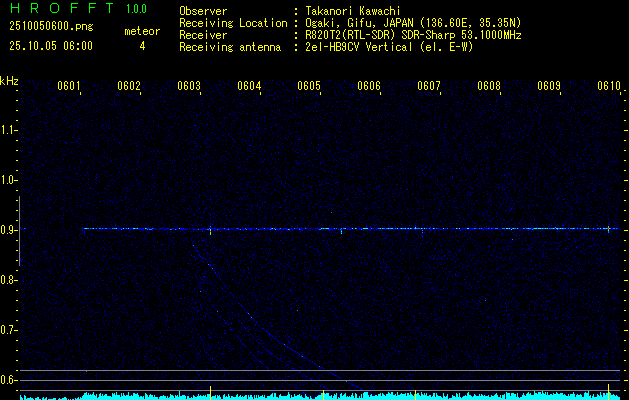Click the 0605 time axis label

(x=309, y=86)
